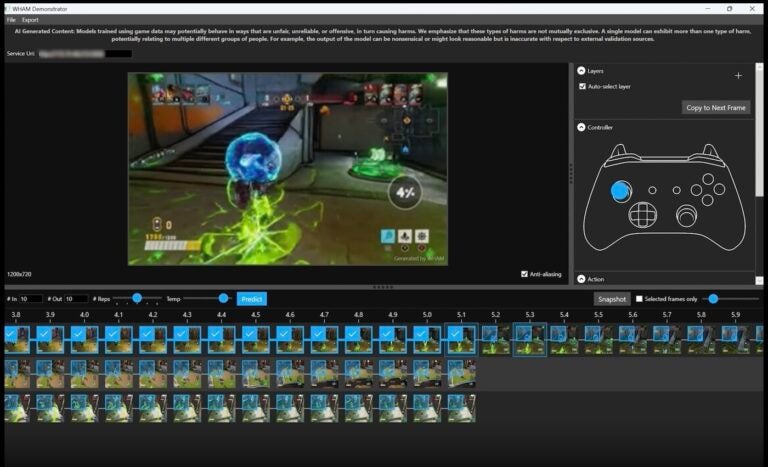Viewport: 768px width, 467px height.
Task: Adjust the Temp slider handle
Action: [223, 298]
